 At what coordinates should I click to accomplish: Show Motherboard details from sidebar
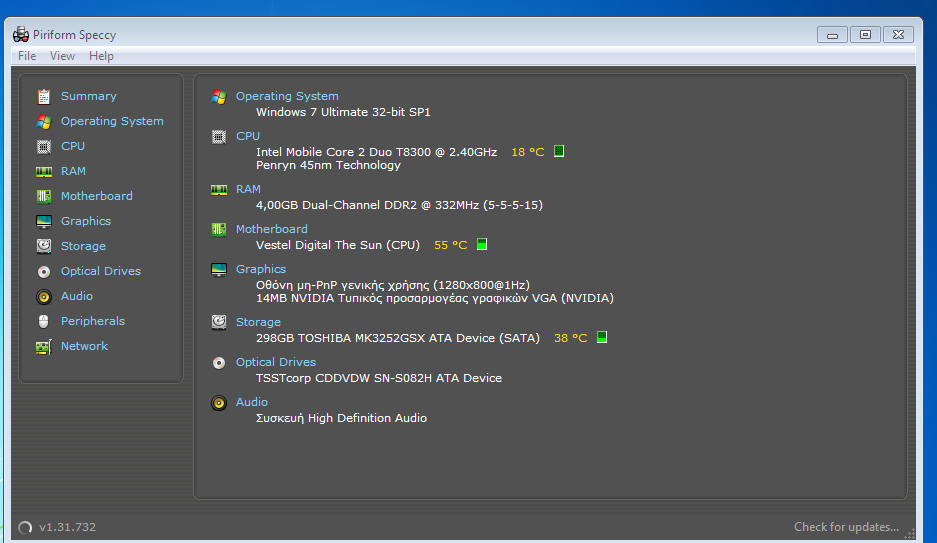point(96,196)
